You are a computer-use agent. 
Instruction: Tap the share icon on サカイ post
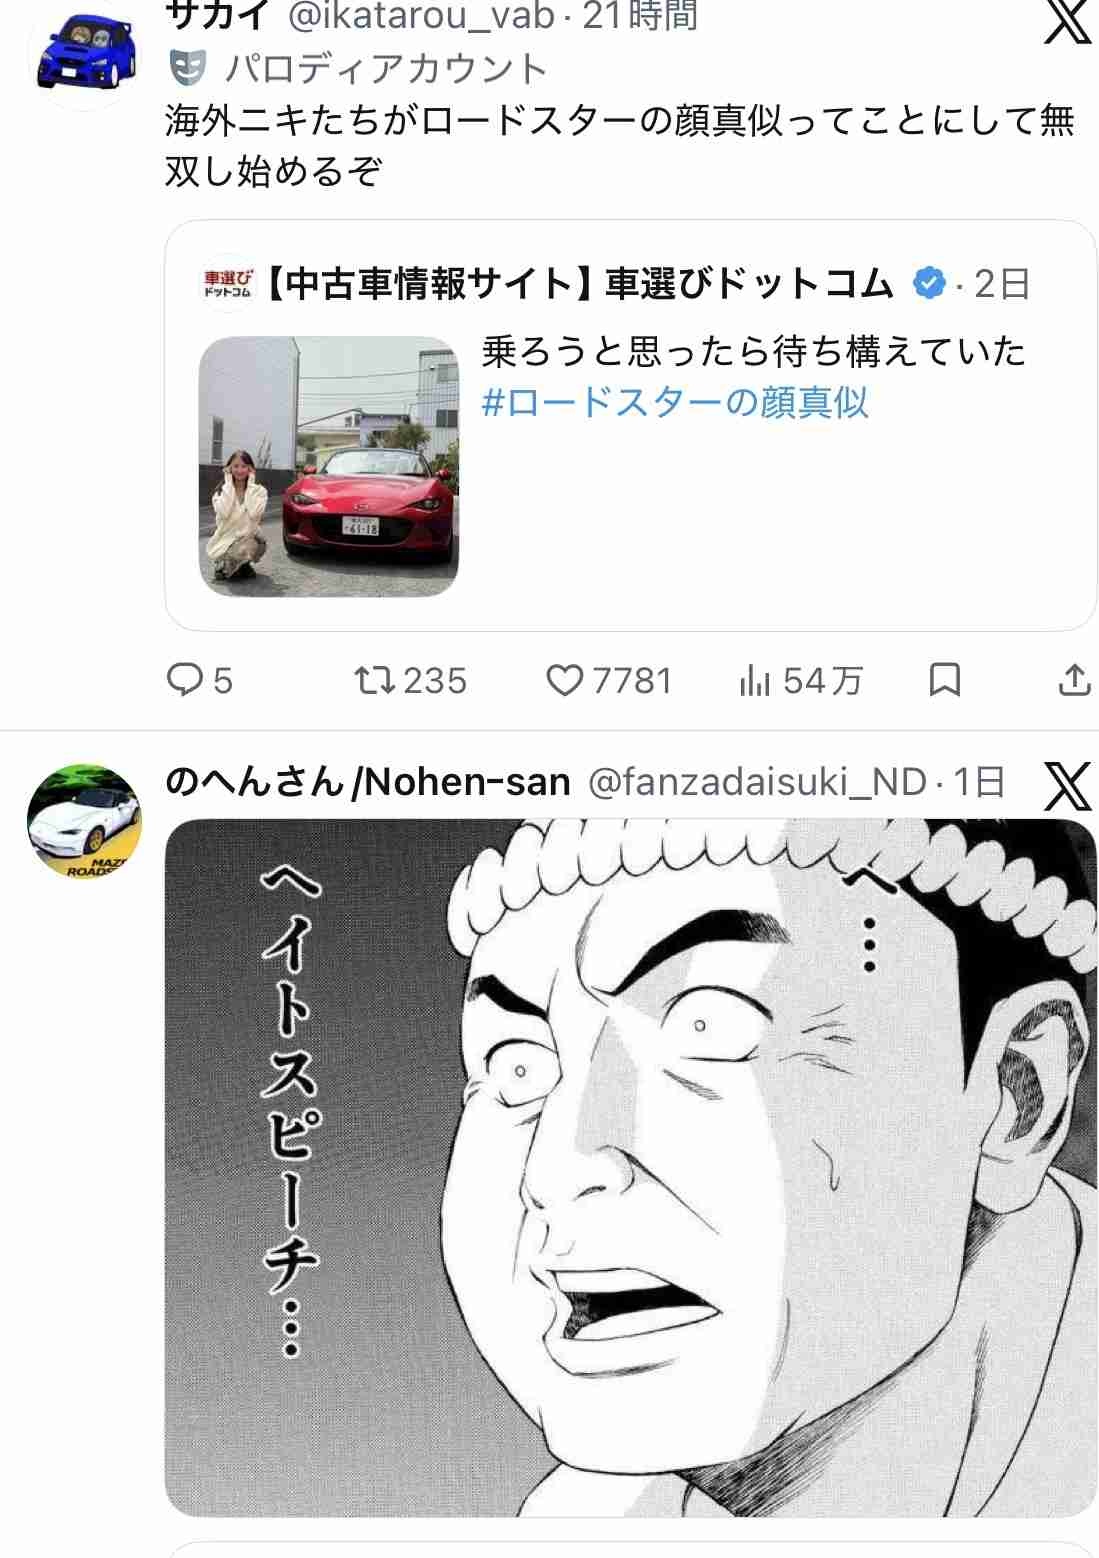pos(1074,681)
